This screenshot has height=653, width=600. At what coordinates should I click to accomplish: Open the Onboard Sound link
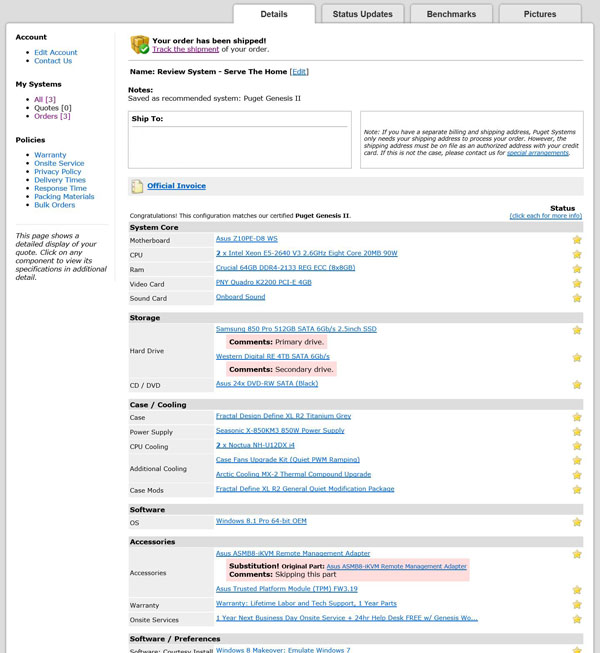(240, 297)
